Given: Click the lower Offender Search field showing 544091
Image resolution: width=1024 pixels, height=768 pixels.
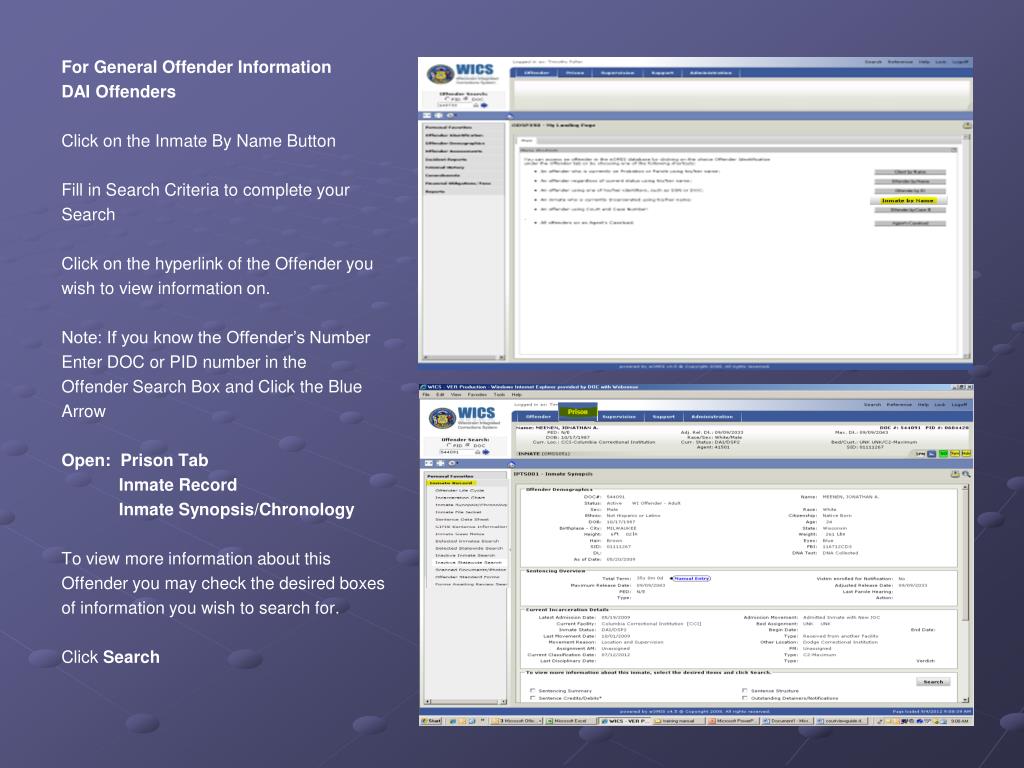Looking at the screenshot, I should click(x=455, y=452).
